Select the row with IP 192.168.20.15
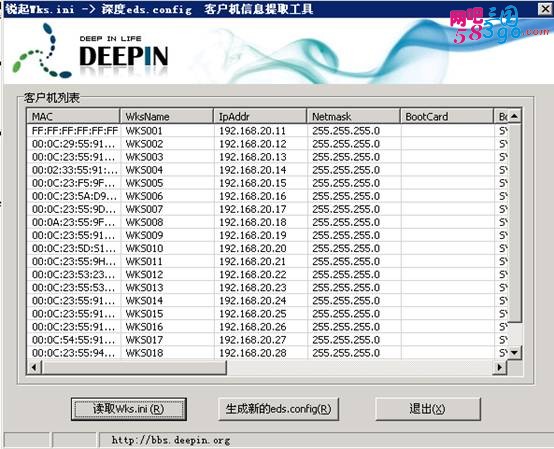Image resolution: width=554 pixels, height=449 pixels. point(267,183)
